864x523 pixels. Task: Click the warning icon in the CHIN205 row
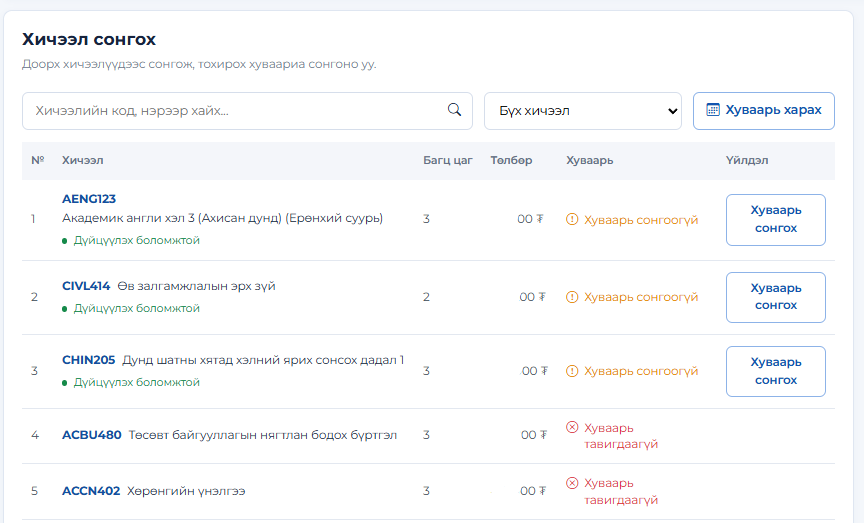click(572, 371)
